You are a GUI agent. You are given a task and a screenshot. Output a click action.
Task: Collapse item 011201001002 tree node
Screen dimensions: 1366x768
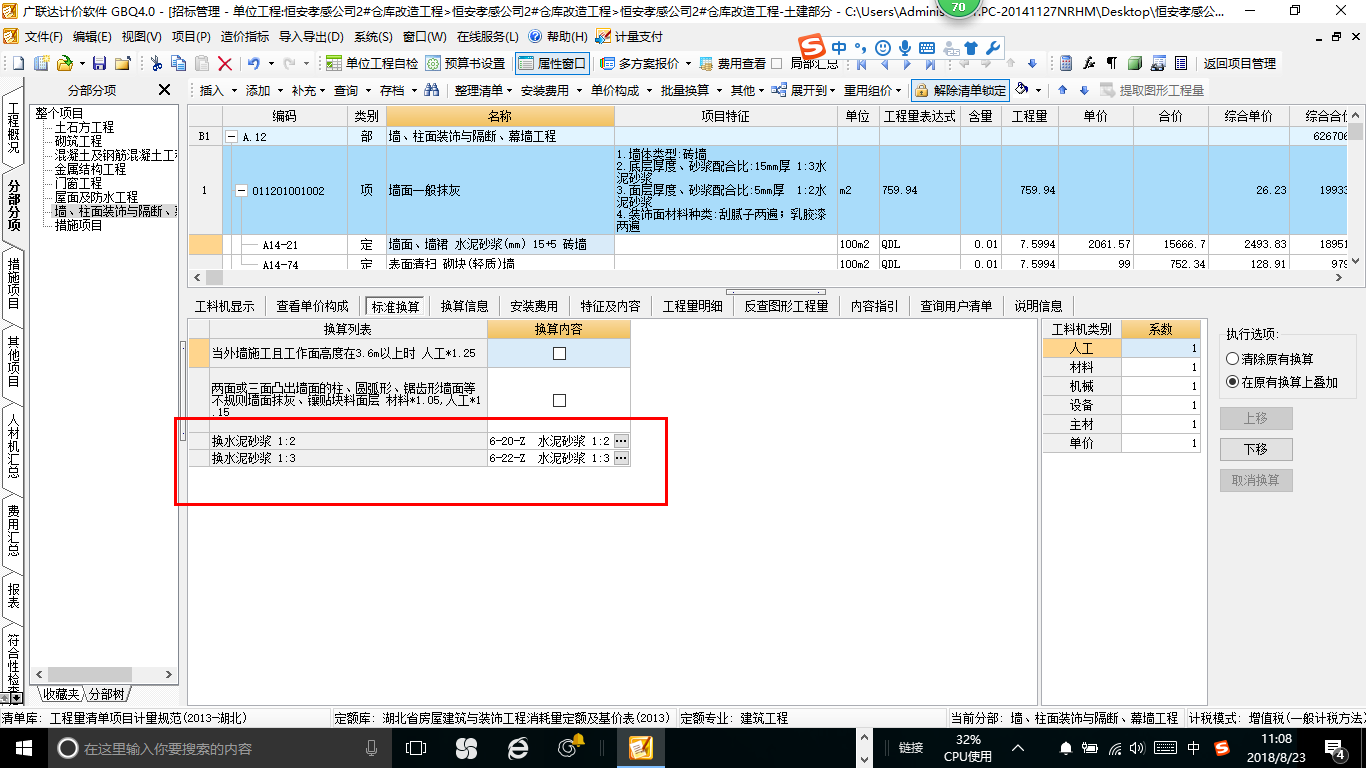point(241,190)
